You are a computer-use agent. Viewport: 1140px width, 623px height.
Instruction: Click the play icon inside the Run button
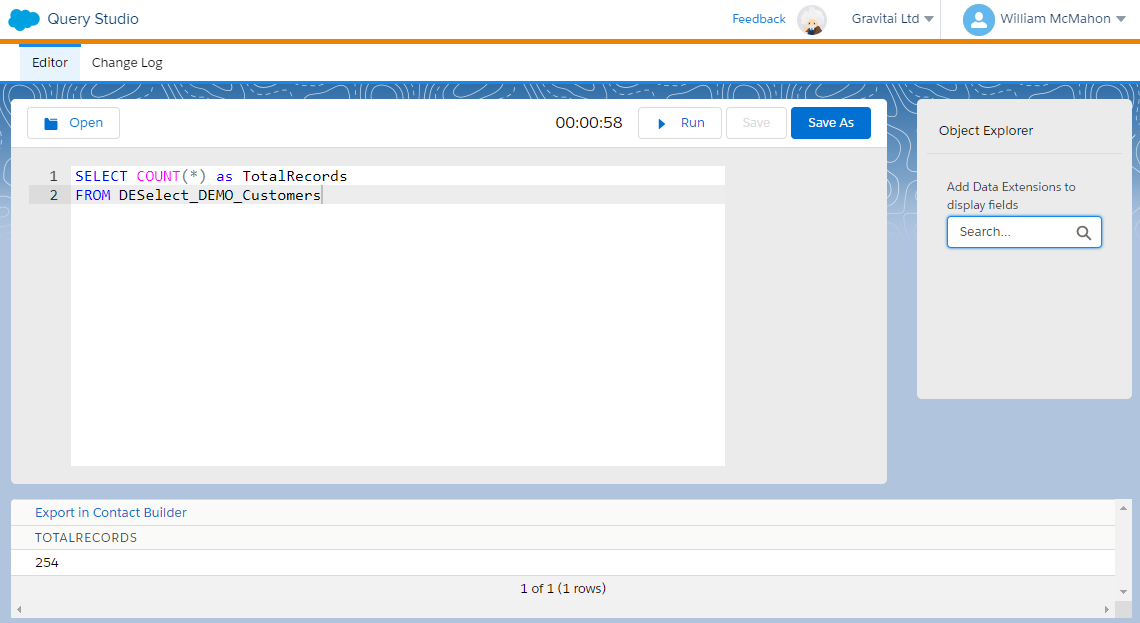662,122
